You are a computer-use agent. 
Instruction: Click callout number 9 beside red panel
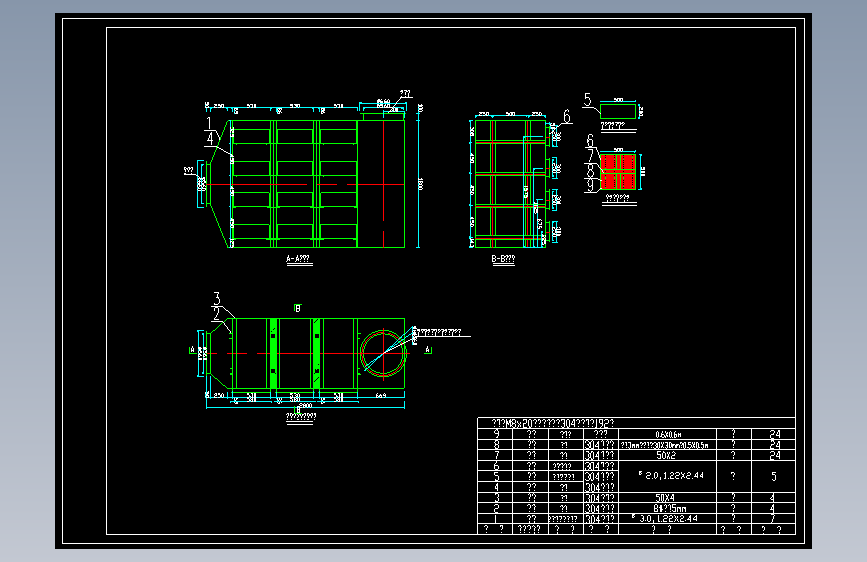591,185
